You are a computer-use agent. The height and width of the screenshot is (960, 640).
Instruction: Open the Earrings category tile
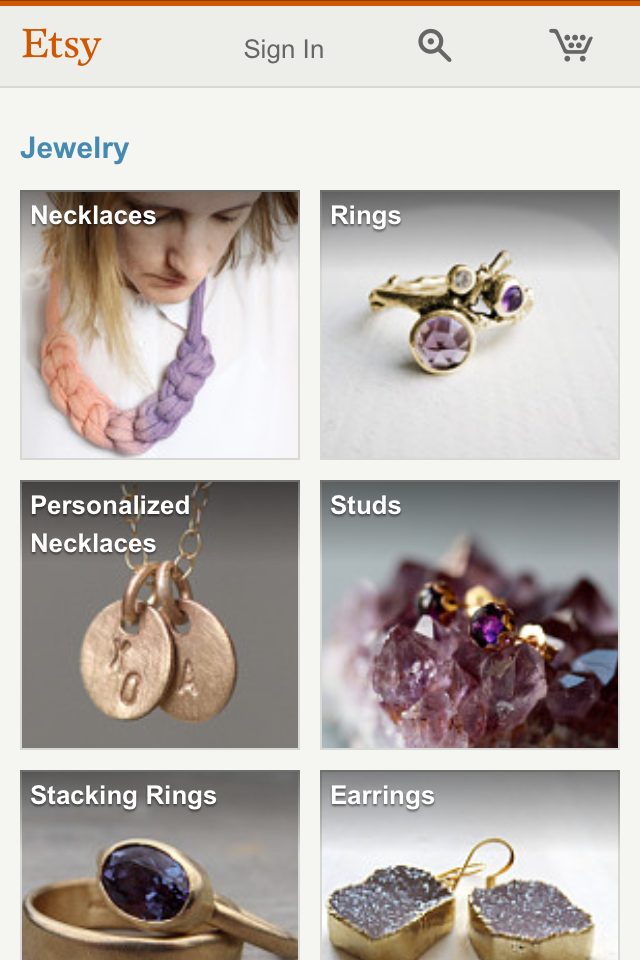pos(470,865)
